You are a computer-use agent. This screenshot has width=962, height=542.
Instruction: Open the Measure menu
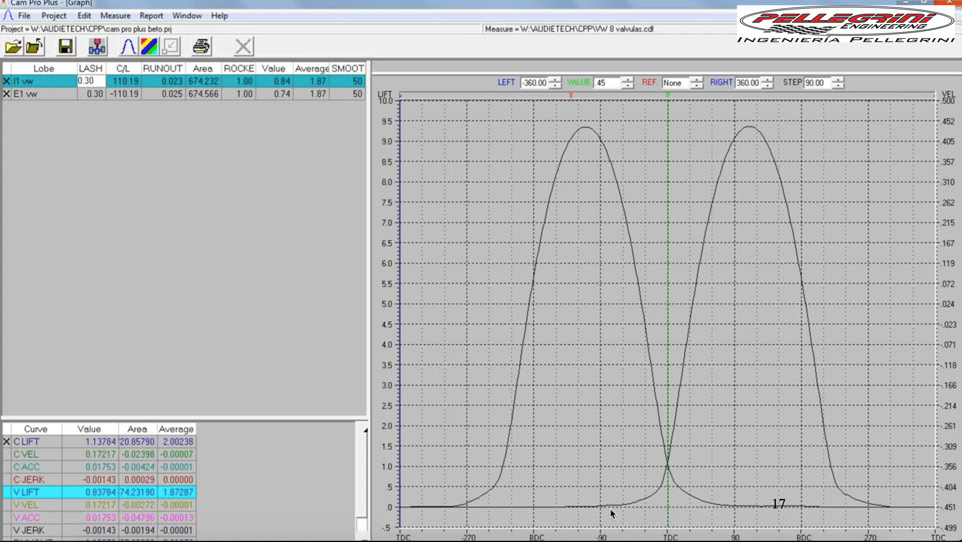115,16
